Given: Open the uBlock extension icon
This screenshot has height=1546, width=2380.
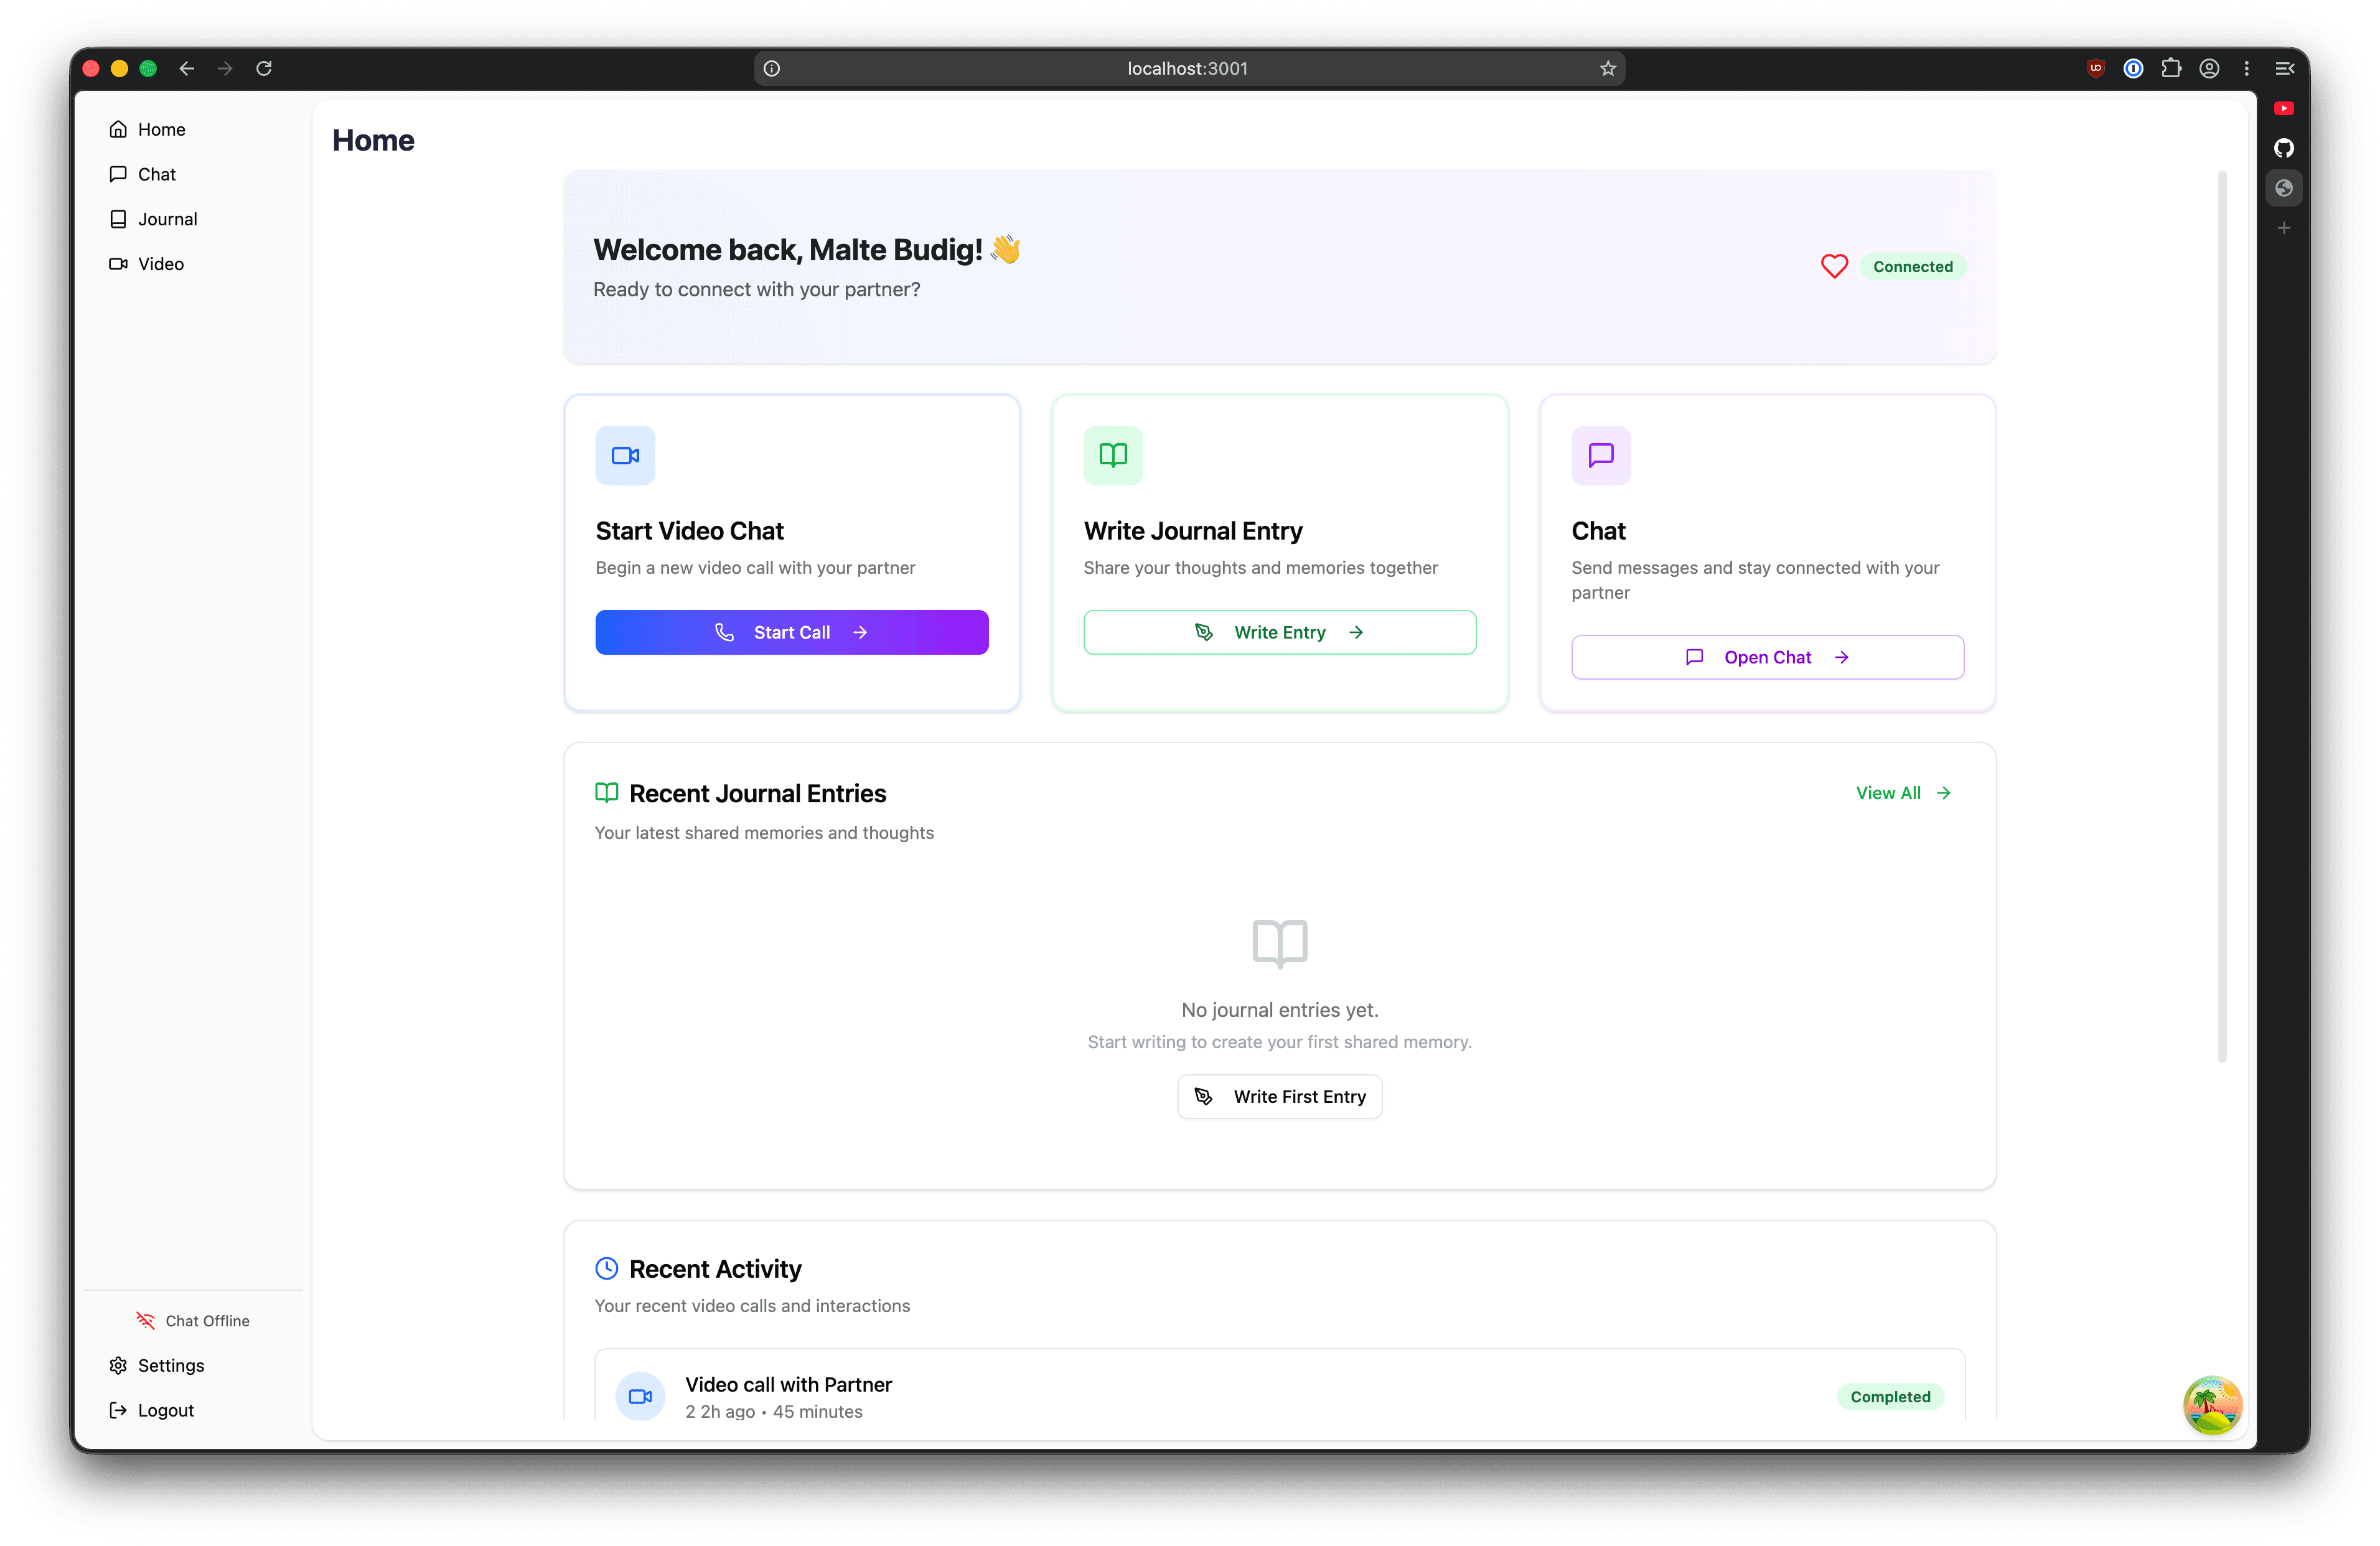Looking at the screenshot, I should tap(2096, 68).
